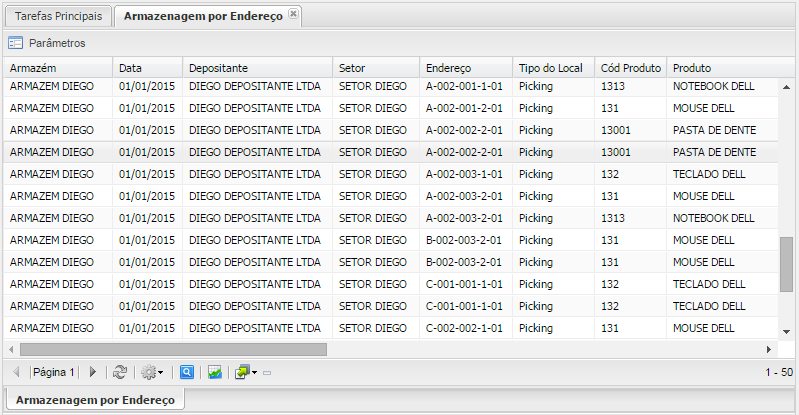799x415 pixels.
Task: Click ARMAZEM DIEGO in the A-002-001-1-01 row
Action: [52, 86]
